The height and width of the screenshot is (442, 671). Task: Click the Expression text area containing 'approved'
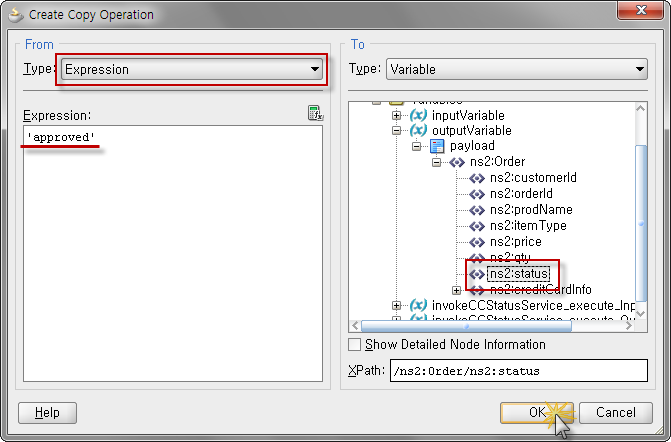pos(173,253)
